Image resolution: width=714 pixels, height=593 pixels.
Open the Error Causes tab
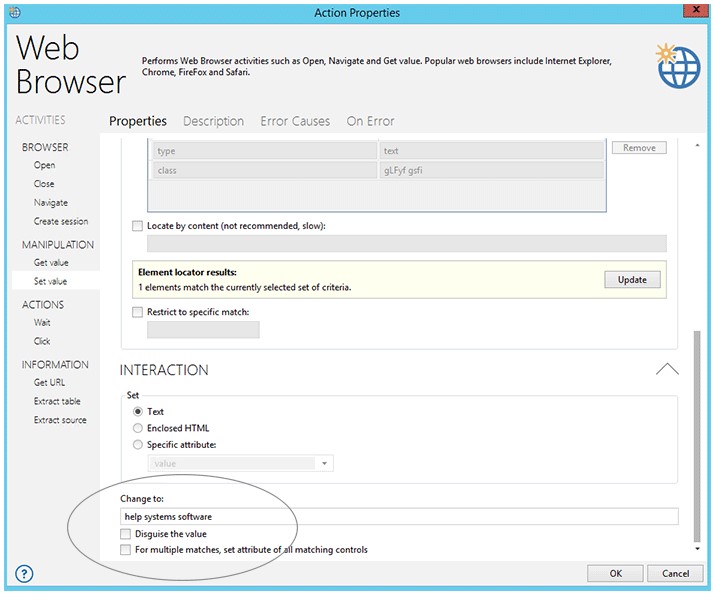tap(295, 121)
